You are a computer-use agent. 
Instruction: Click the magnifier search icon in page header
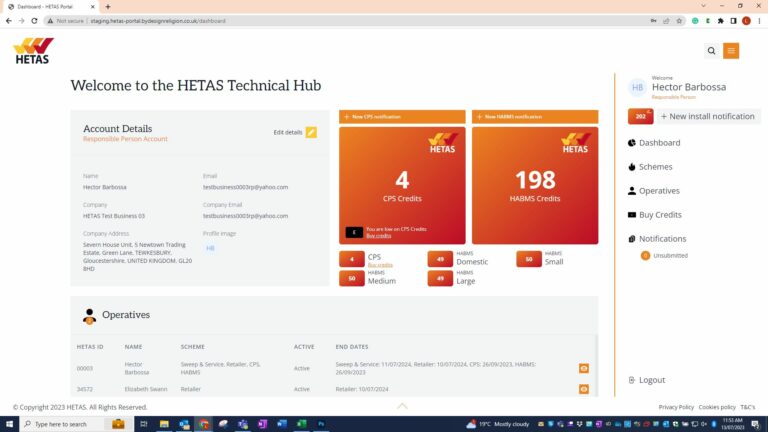click(711, 50)
